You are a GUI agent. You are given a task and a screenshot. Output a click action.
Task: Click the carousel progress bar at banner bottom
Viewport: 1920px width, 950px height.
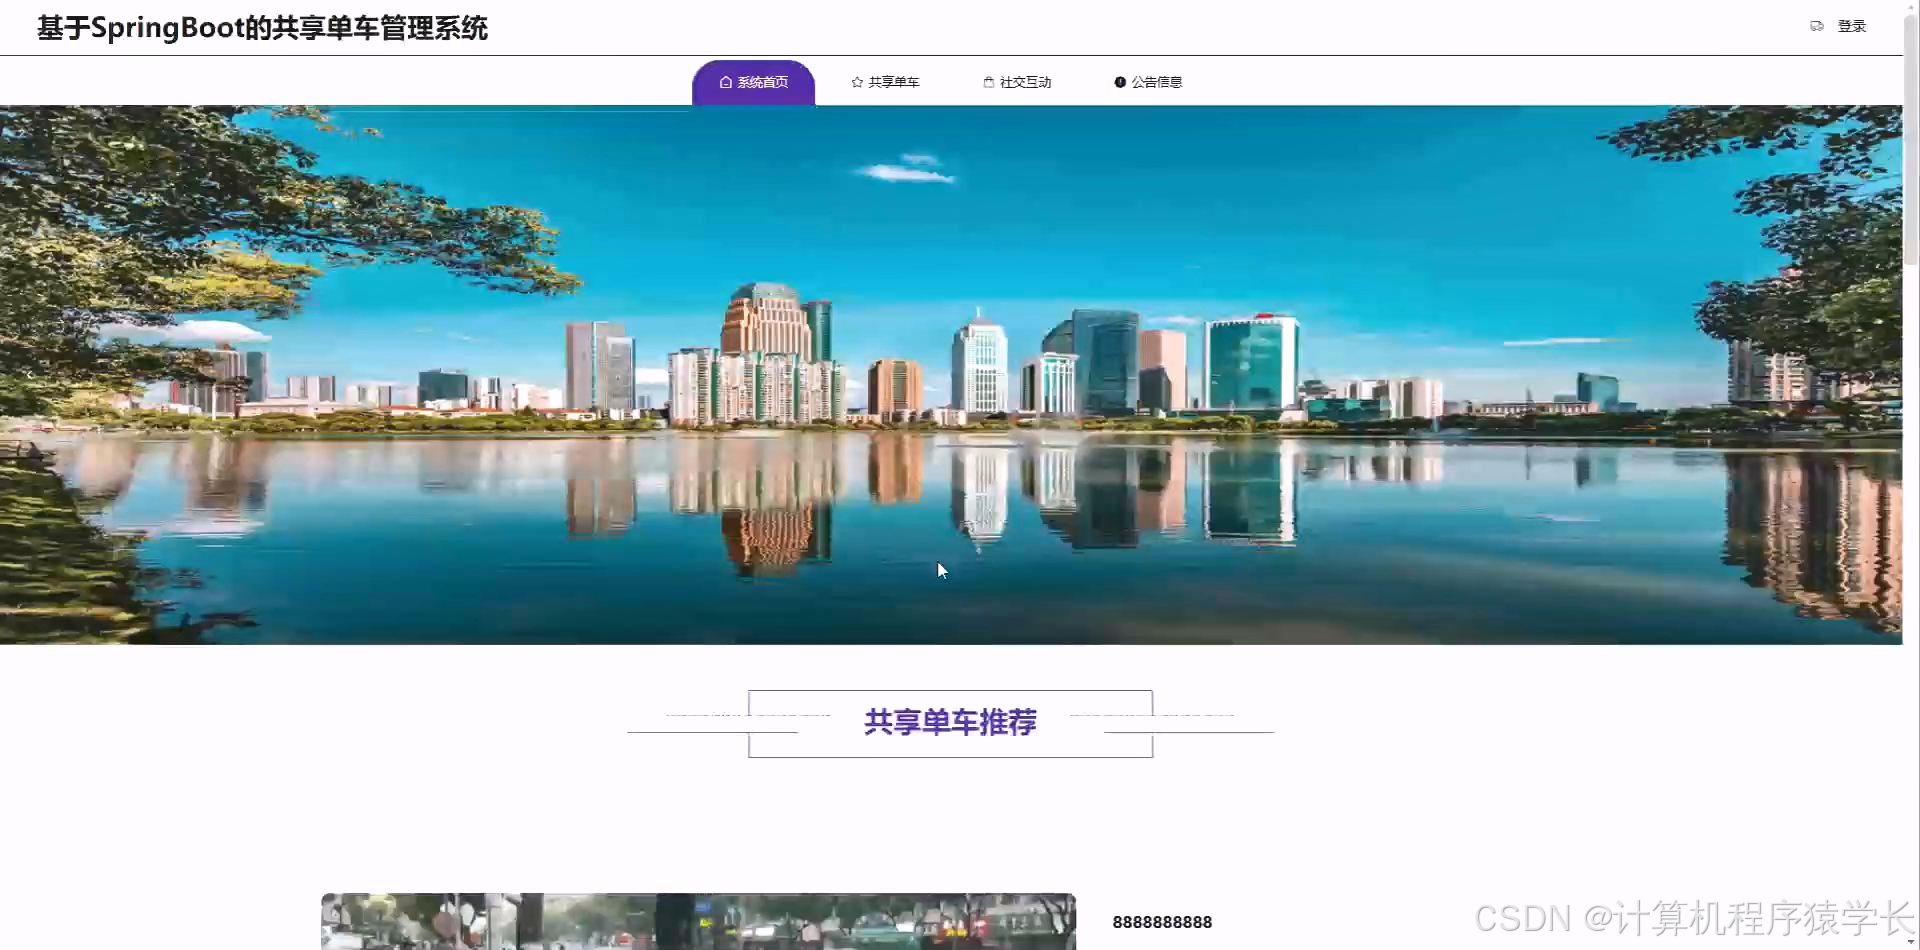[950, 641]
